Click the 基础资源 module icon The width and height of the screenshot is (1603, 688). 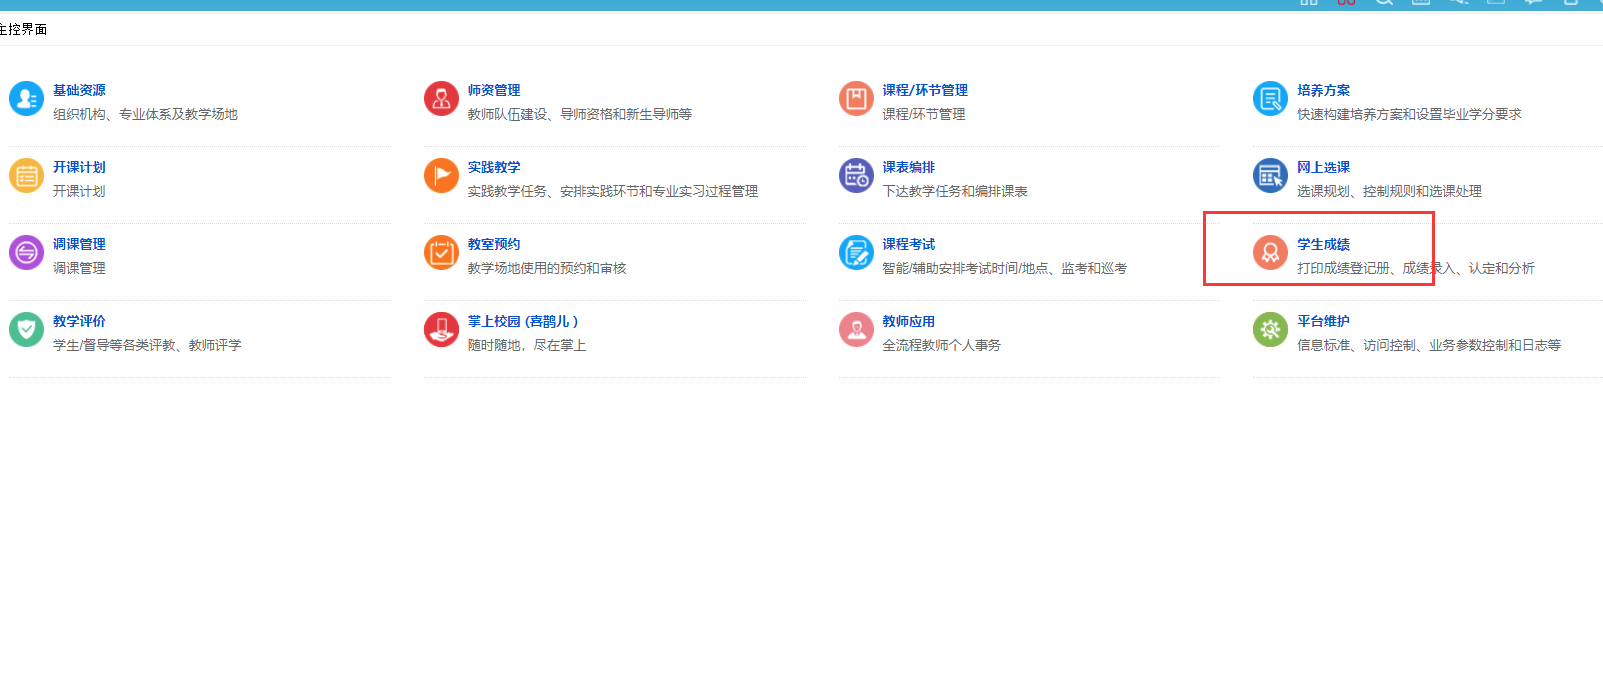click(x=26, y=99)
